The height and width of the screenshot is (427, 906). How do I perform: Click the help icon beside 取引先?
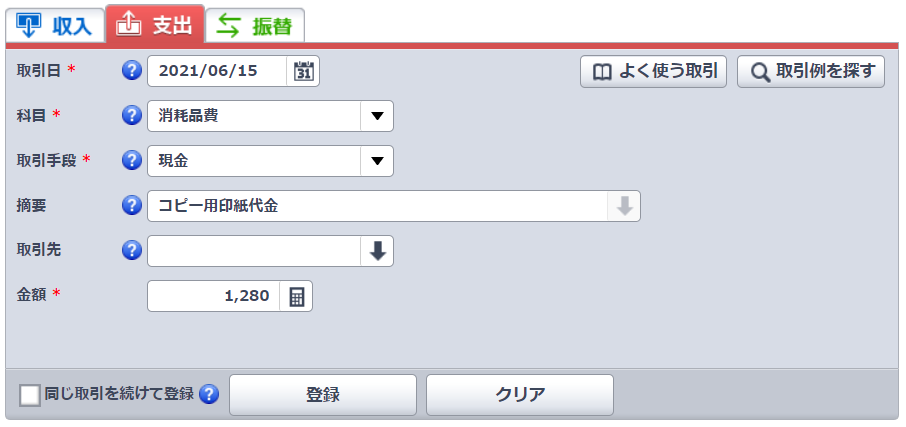[x=132, y=251]
